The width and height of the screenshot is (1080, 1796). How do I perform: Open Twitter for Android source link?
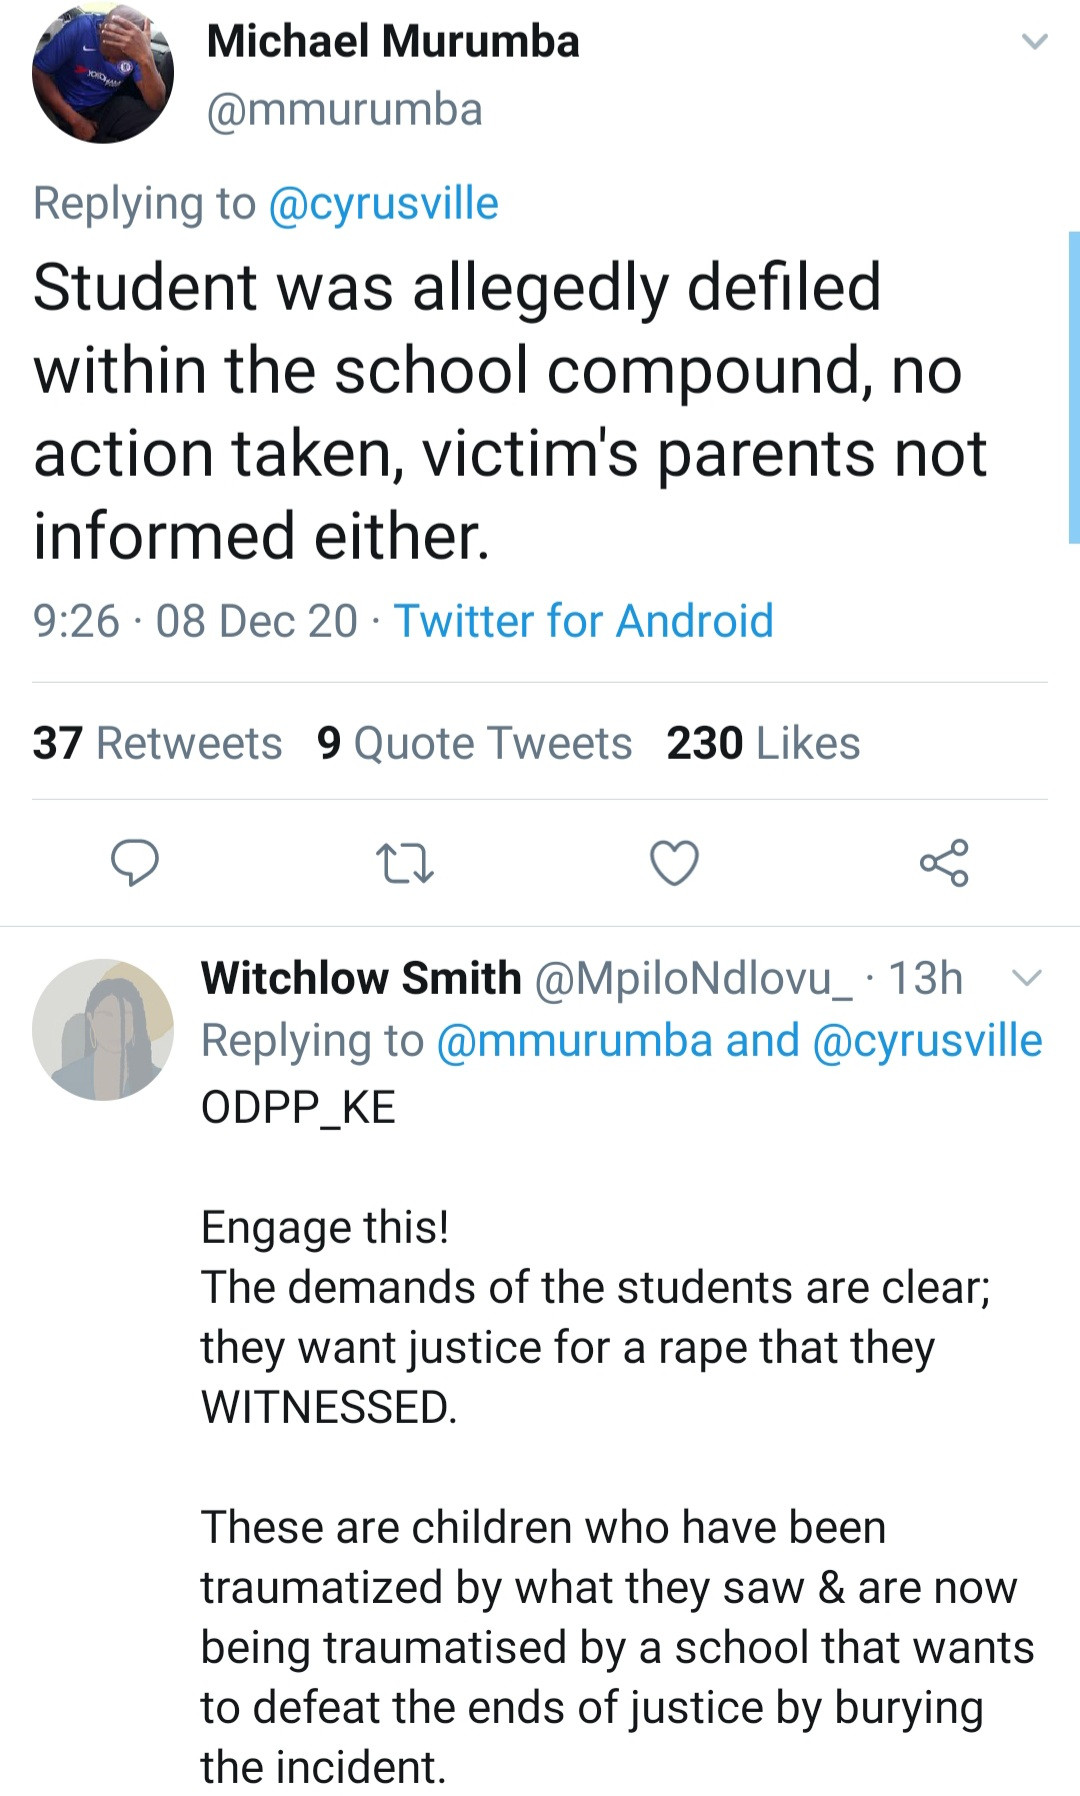coord(584,621)
